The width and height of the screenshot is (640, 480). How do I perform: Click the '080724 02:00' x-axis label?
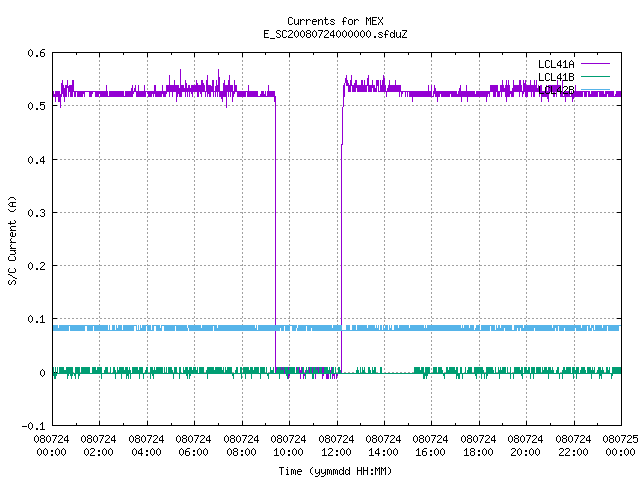[x=98, y=446]
